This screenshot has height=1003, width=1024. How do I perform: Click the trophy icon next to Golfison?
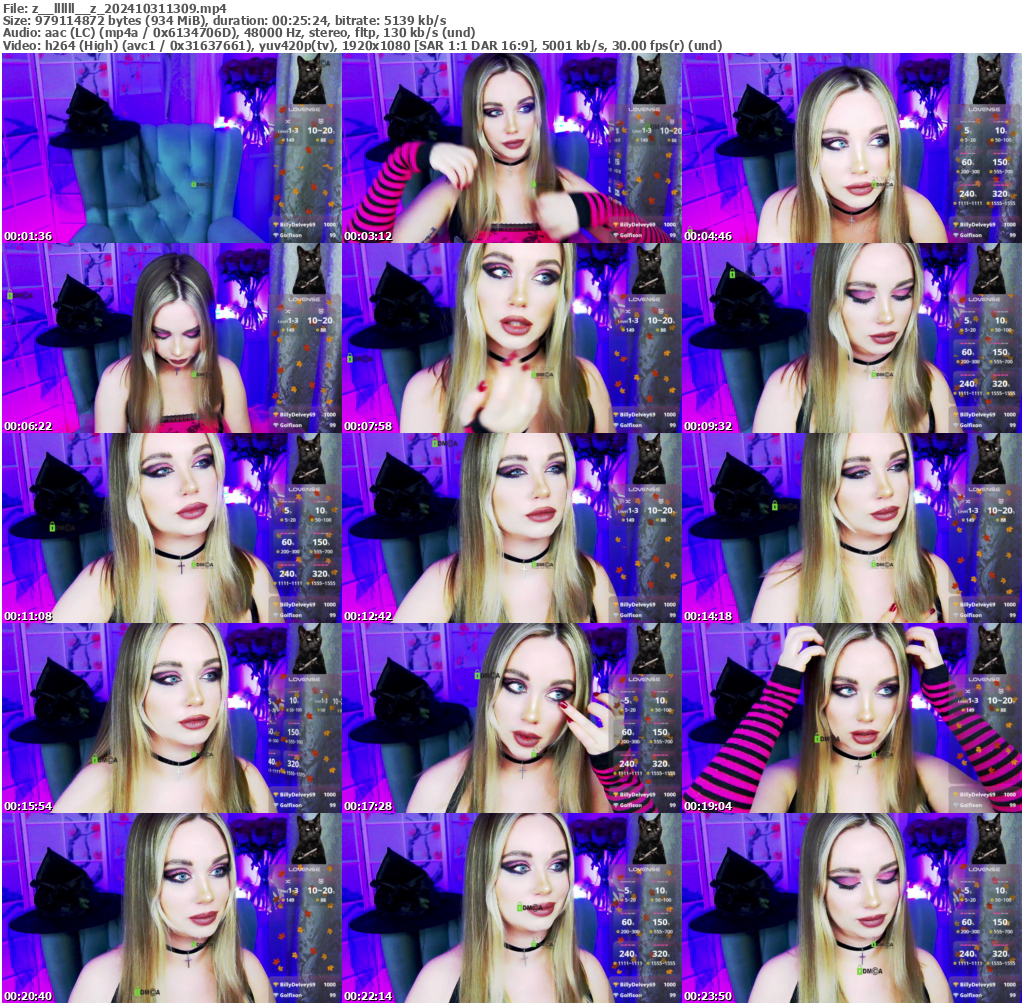pos(276,233)
